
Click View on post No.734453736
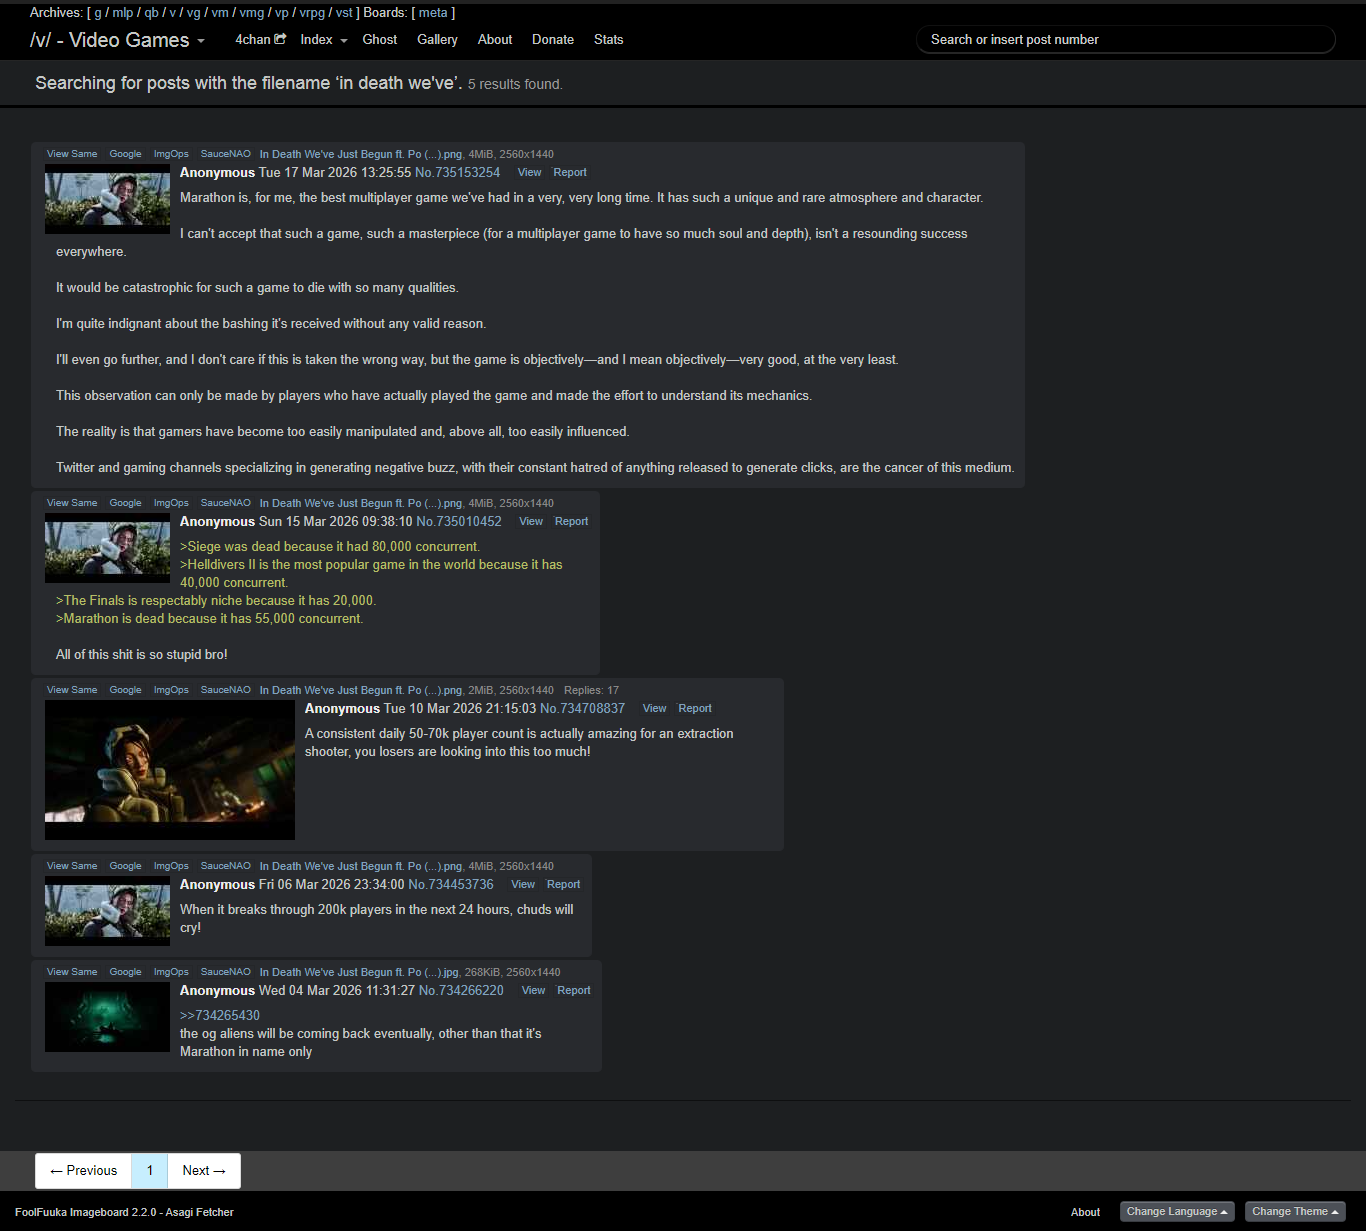pos(523,885)
